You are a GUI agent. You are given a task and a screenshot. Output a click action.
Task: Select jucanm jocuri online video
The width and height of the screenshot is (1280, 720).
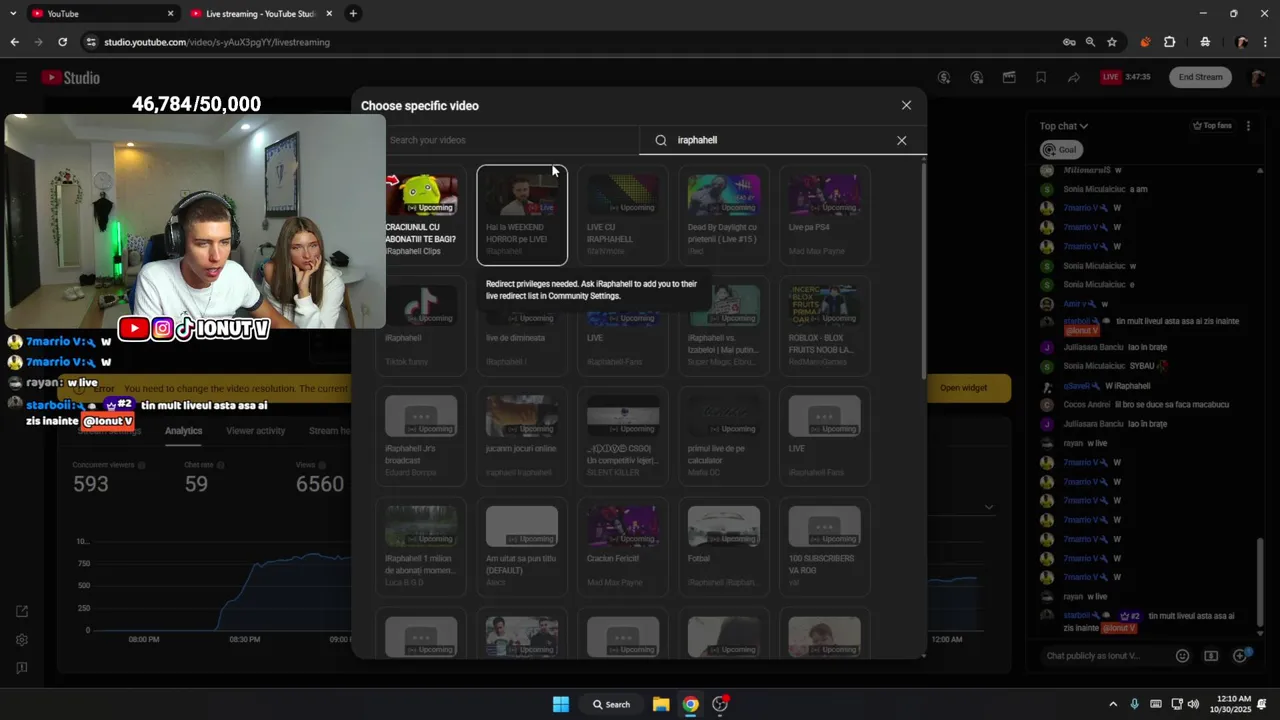[522, 436]
